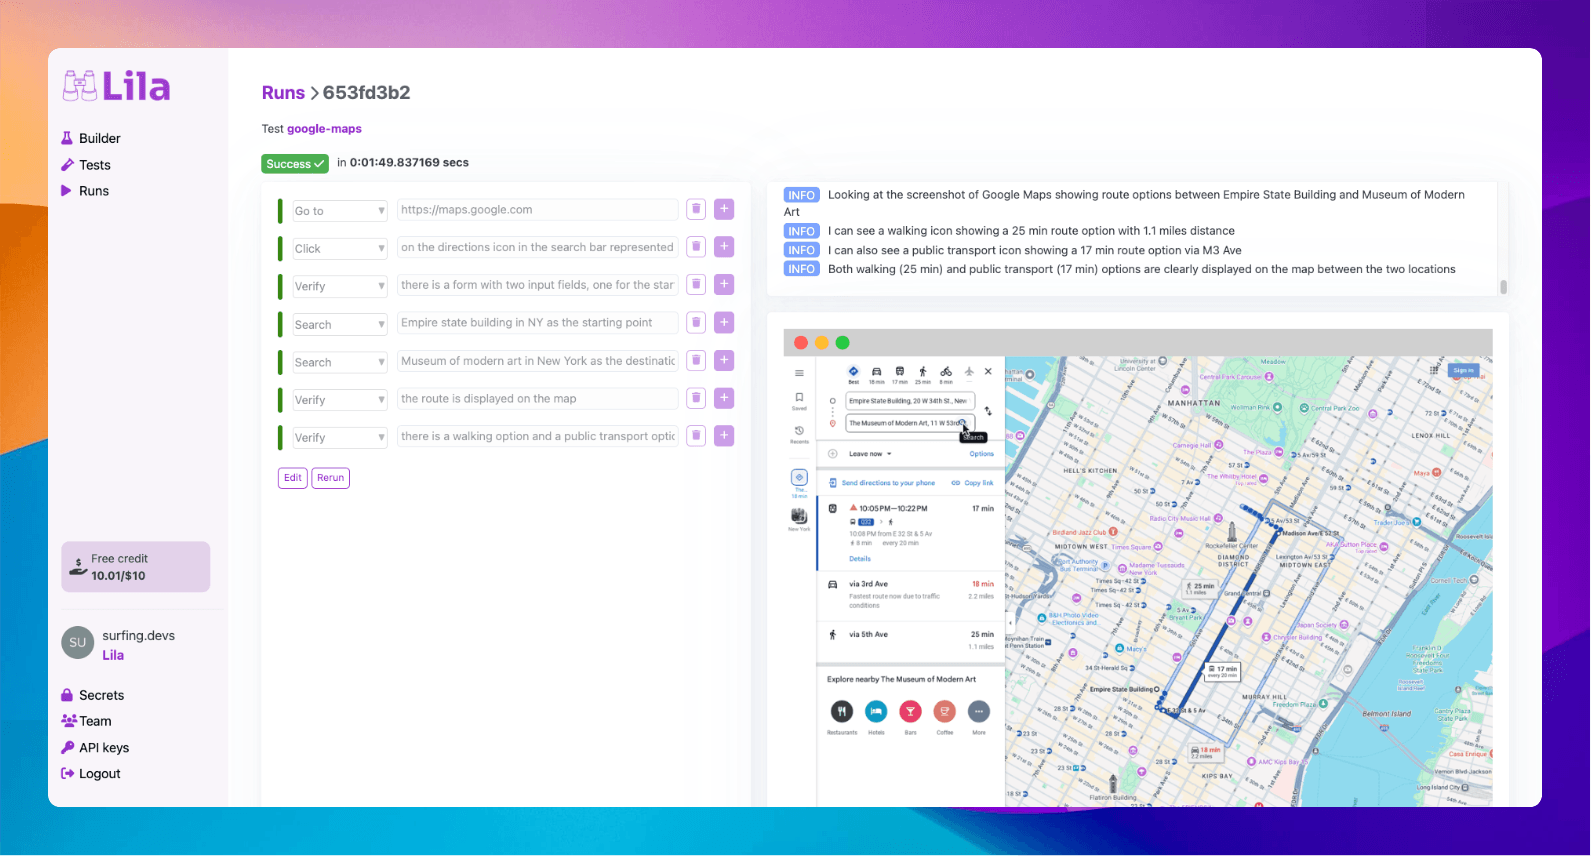The width and height of the screenshot is (1591, 856).
Task: Click the Lila link under surfing.devs
Action: point(113,655)
